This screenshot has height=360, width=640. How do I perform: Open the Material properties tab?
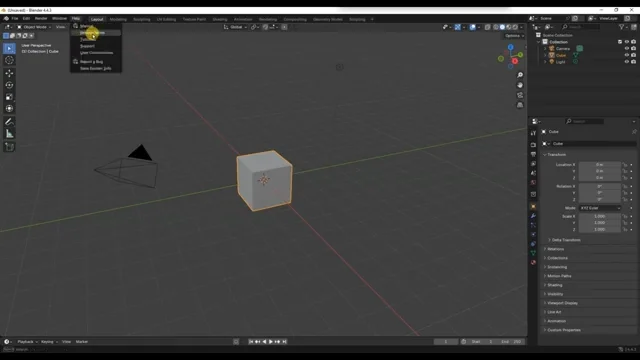pyautogui.click(x=533, y=262)
